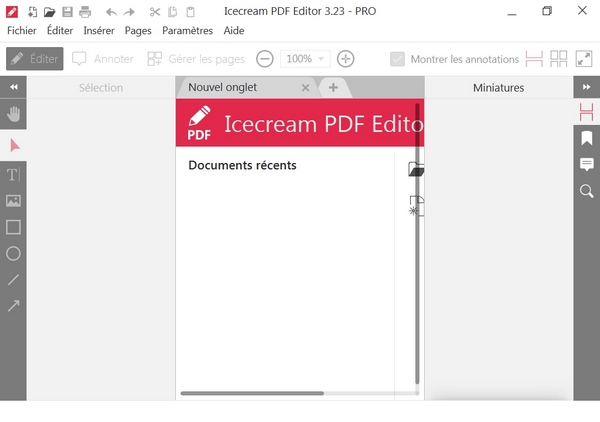Open a file with the folder icon
Screen dimensions: 600x422
point(49,12)
